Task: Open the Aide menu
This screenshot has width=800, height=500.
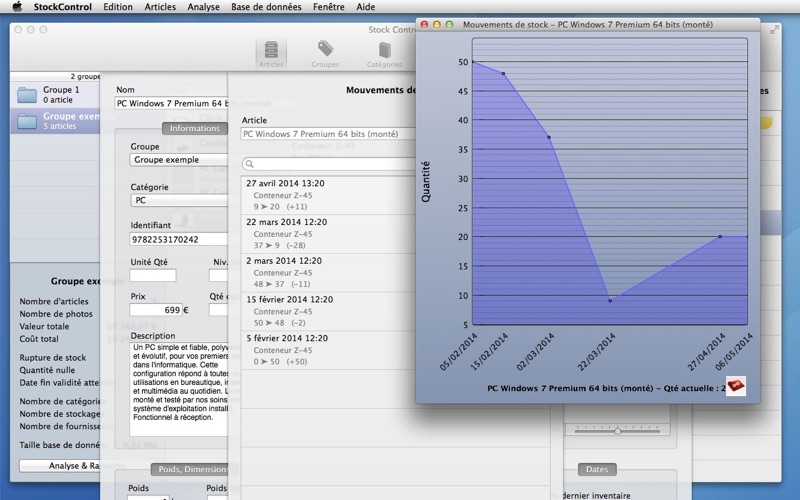Action: 365,7
